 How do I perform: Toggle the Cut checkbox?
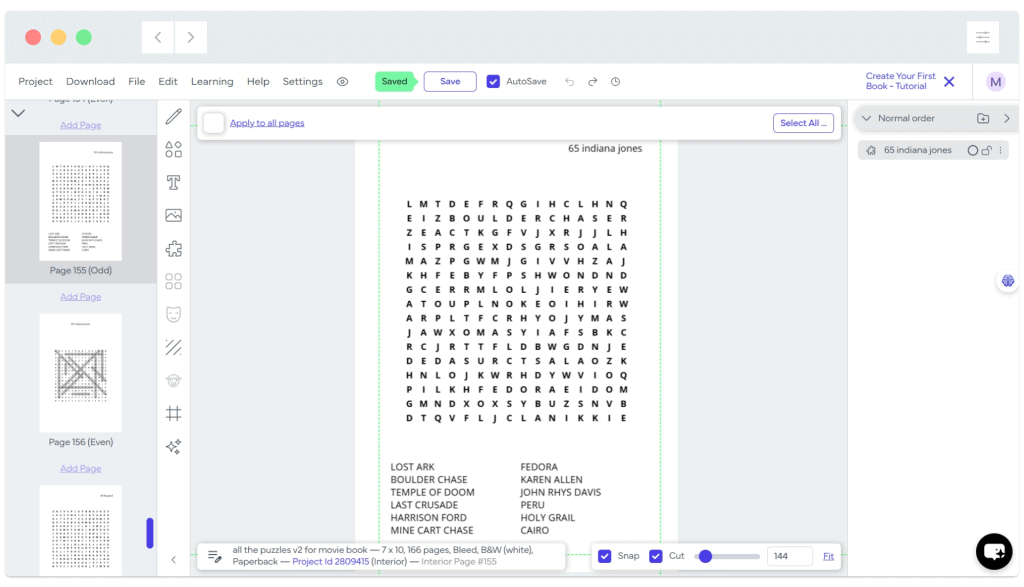point(656,556)
